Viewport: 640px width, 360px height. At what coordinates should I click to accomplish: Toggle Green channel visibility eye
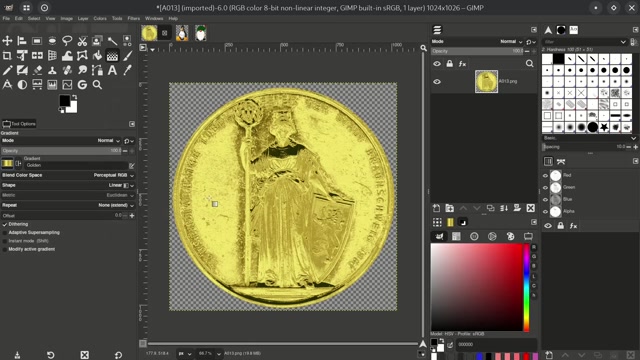(545, 187)
